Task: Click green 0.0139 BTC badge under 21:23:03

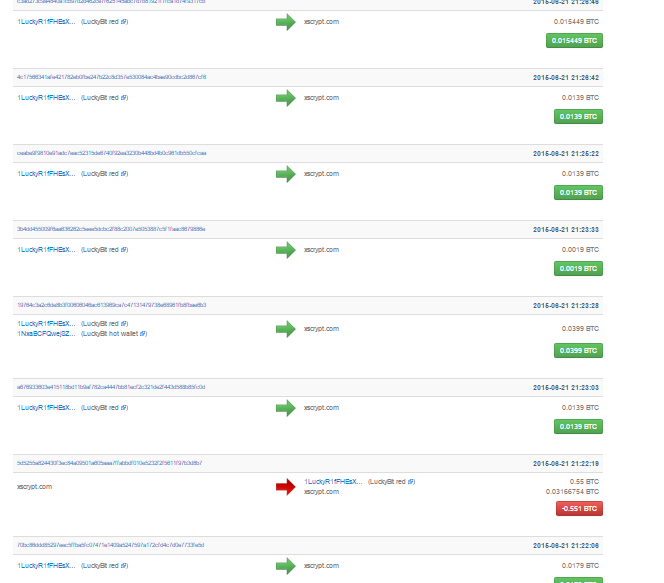Action: [x=578, y=427]
